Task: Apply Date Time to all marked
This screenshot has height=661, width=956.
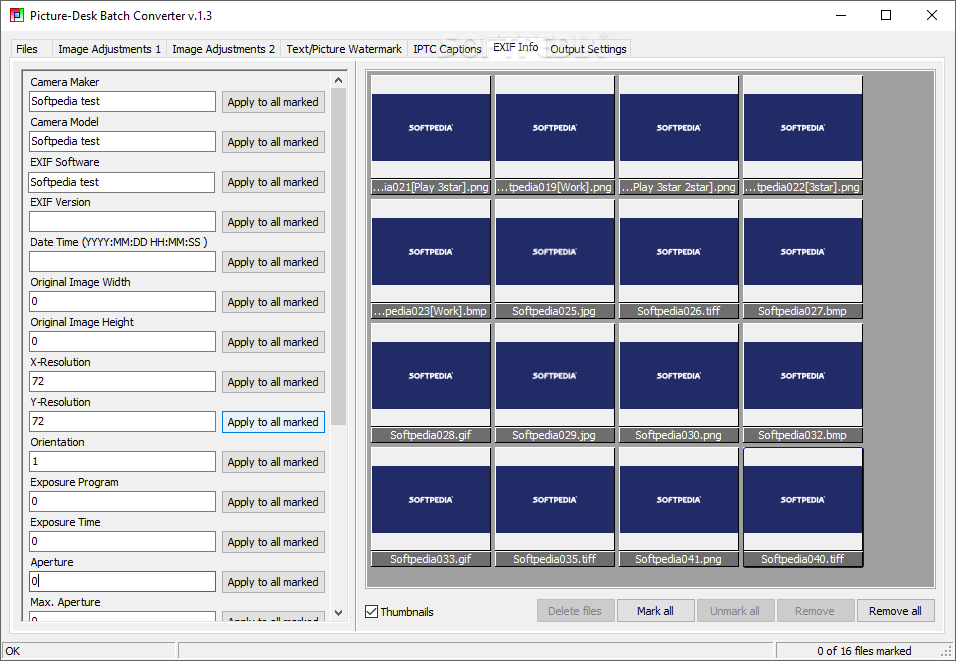Action: tap(273, 262)
